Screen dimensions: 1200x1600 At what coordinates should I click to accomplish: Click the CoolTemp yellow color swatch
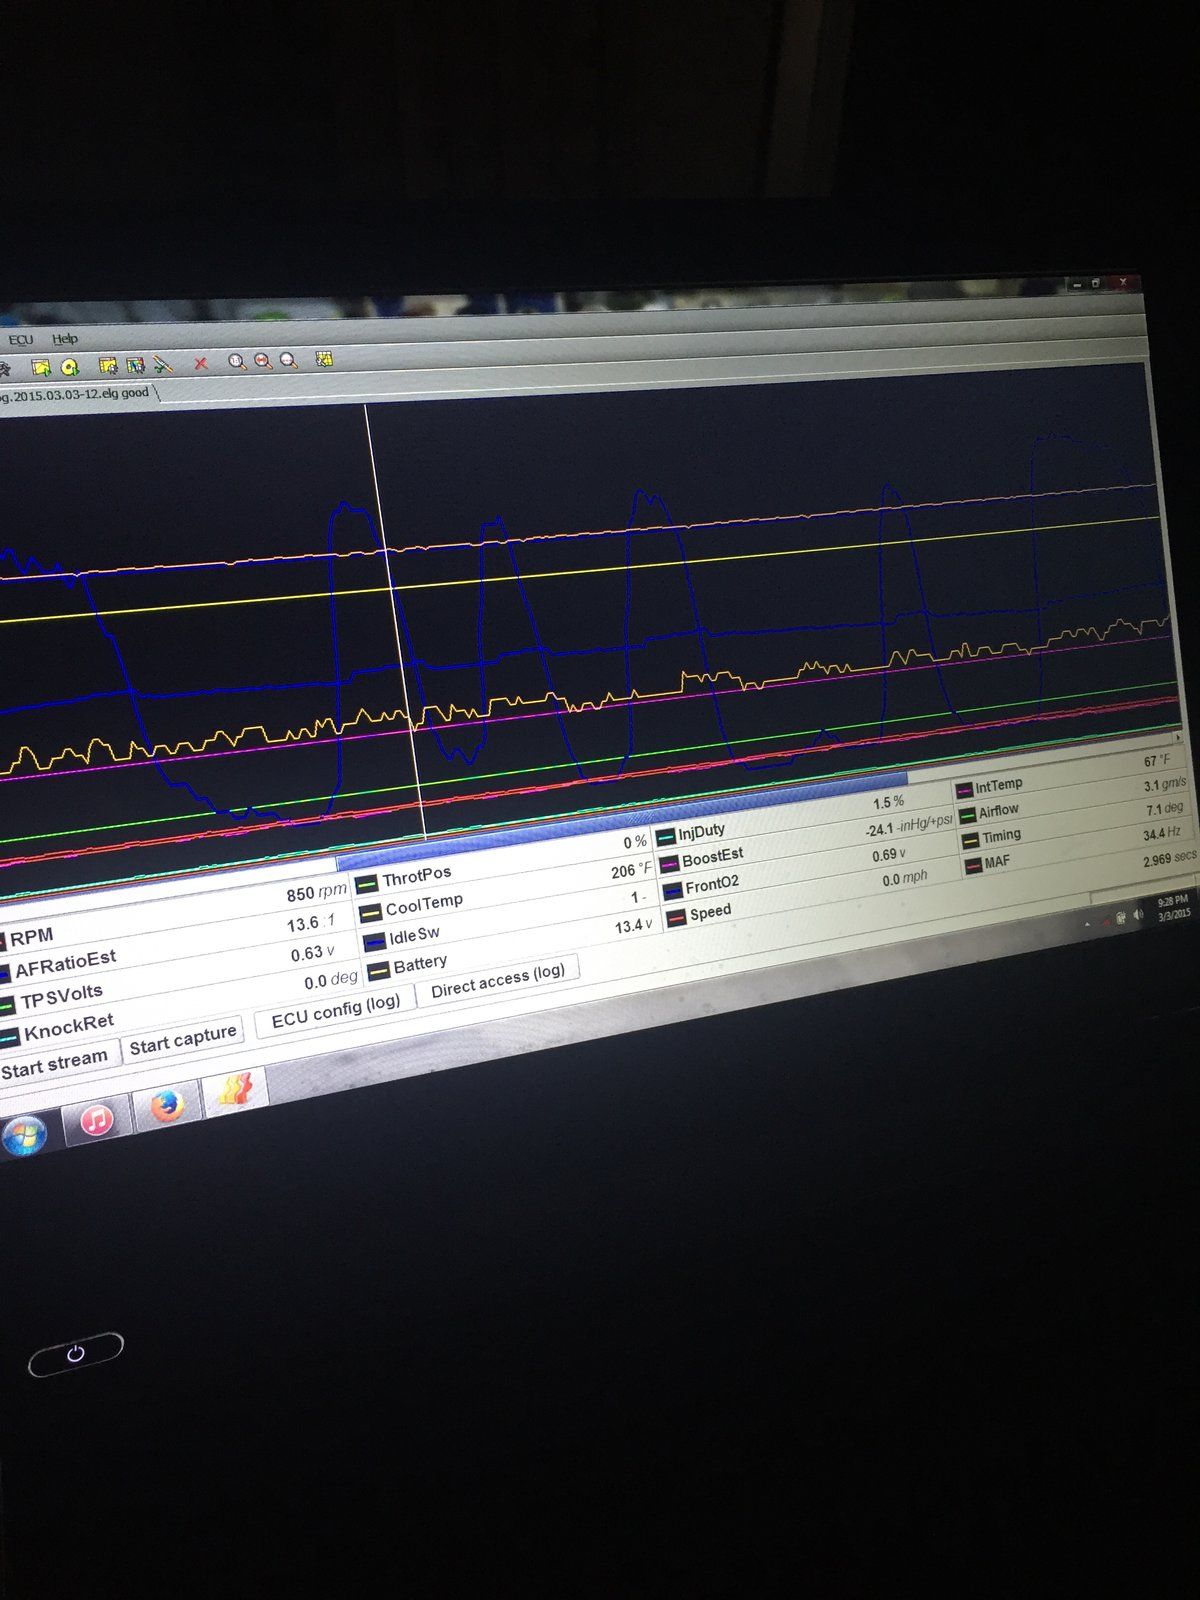(x=370, y=913)
